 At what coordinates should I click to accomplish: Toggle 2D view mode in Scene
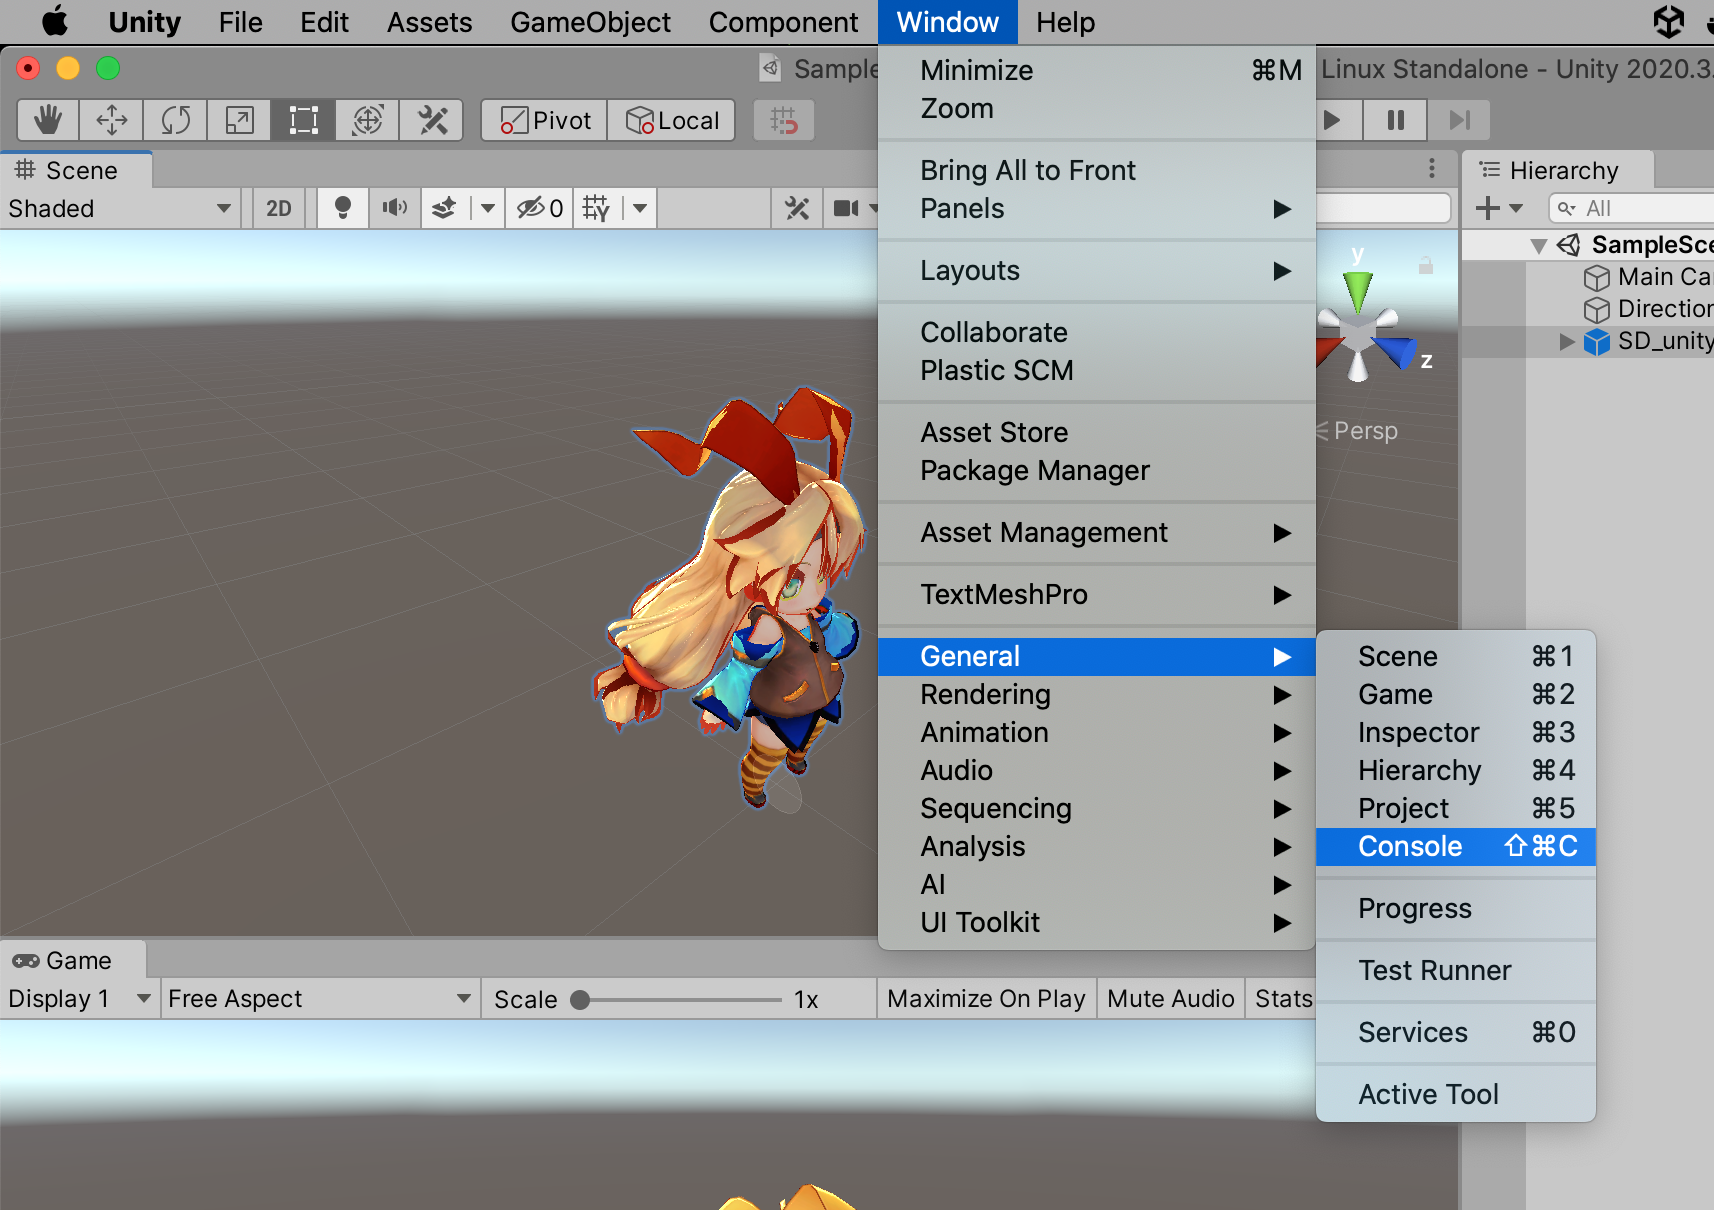pos(277,208)
